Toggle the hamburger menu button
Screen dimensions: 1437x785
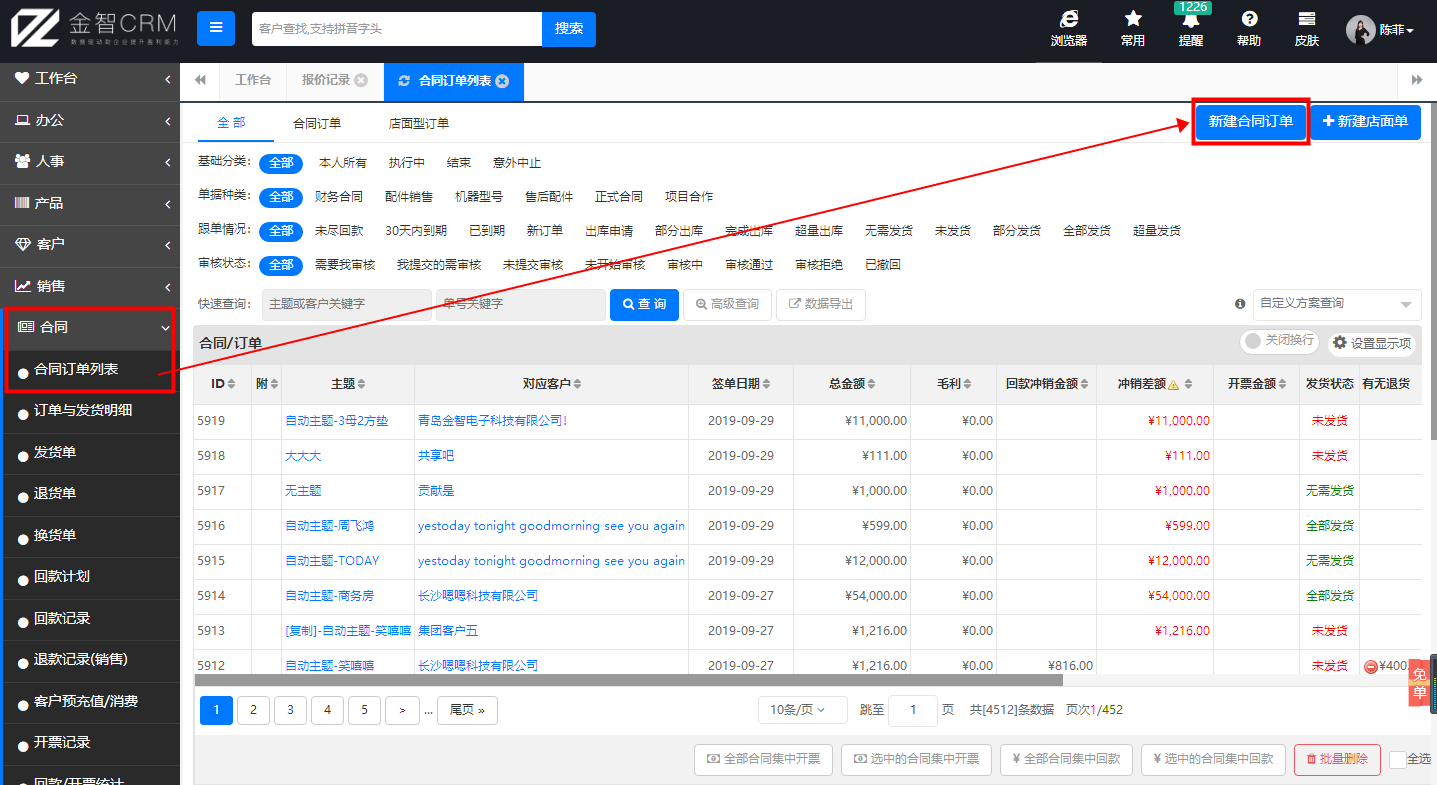coord(215,28)
